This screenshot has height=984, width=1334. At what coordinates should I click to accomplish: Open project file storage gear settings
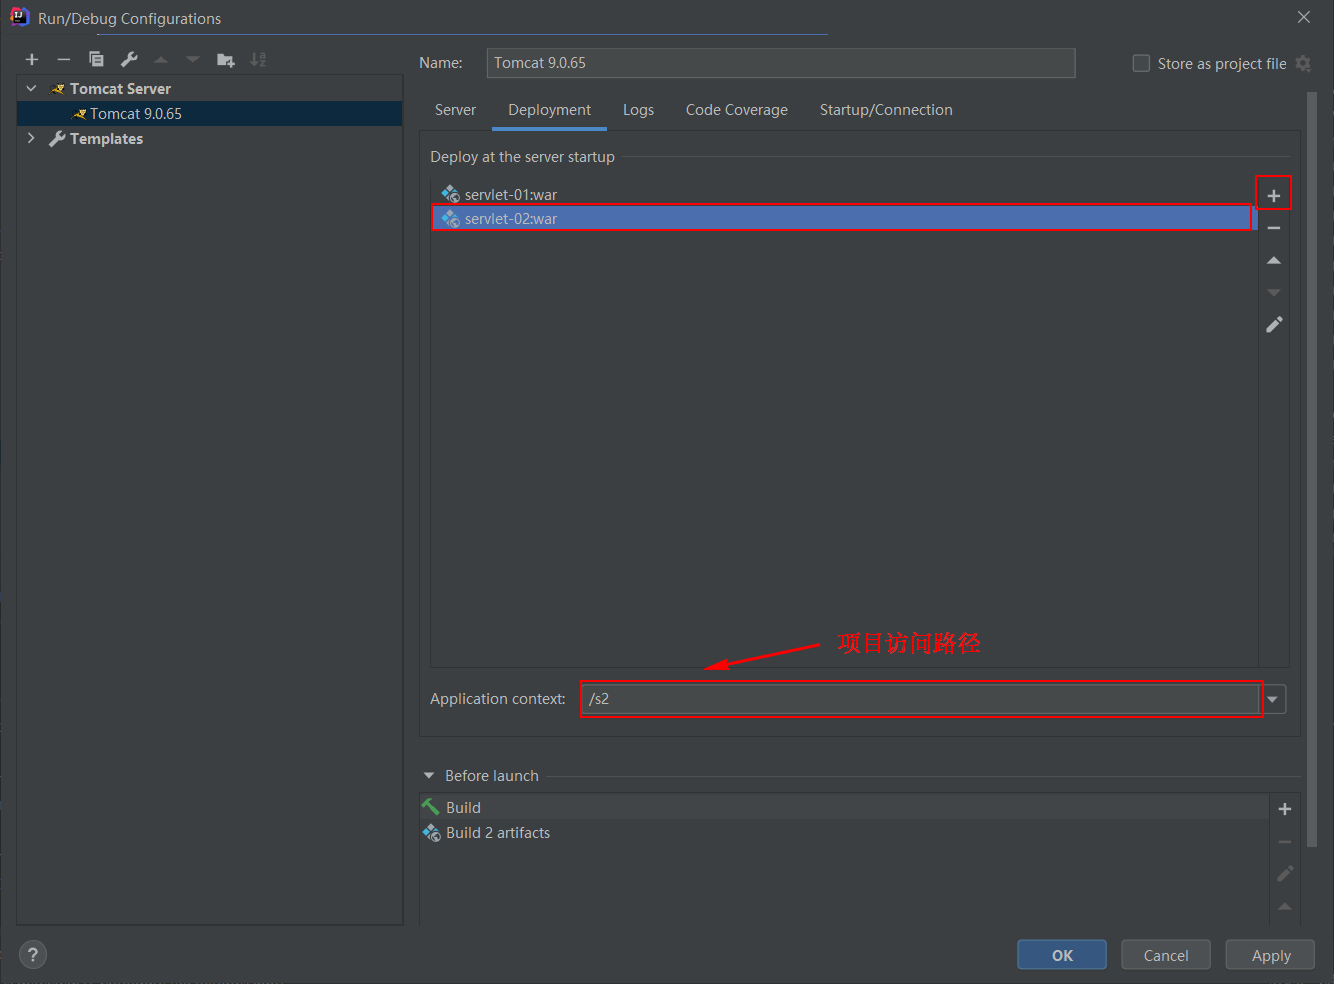tap(1303, 63)
